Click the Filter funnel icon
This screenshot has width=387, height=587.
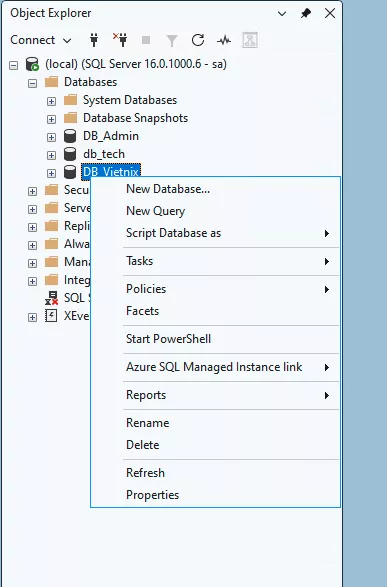click(x=172, y=40)
